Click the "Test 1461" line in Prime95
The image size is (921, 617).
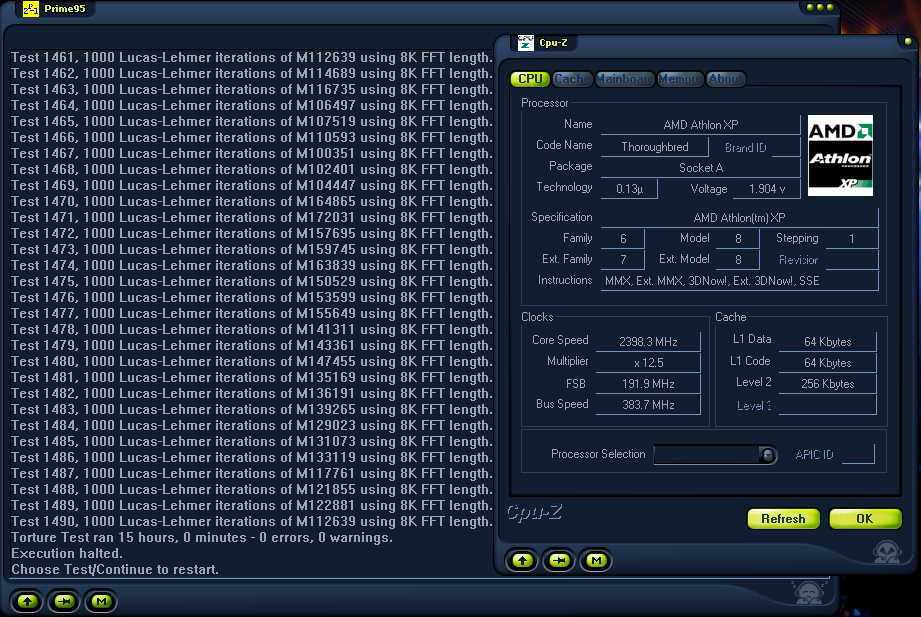[251, 58]
